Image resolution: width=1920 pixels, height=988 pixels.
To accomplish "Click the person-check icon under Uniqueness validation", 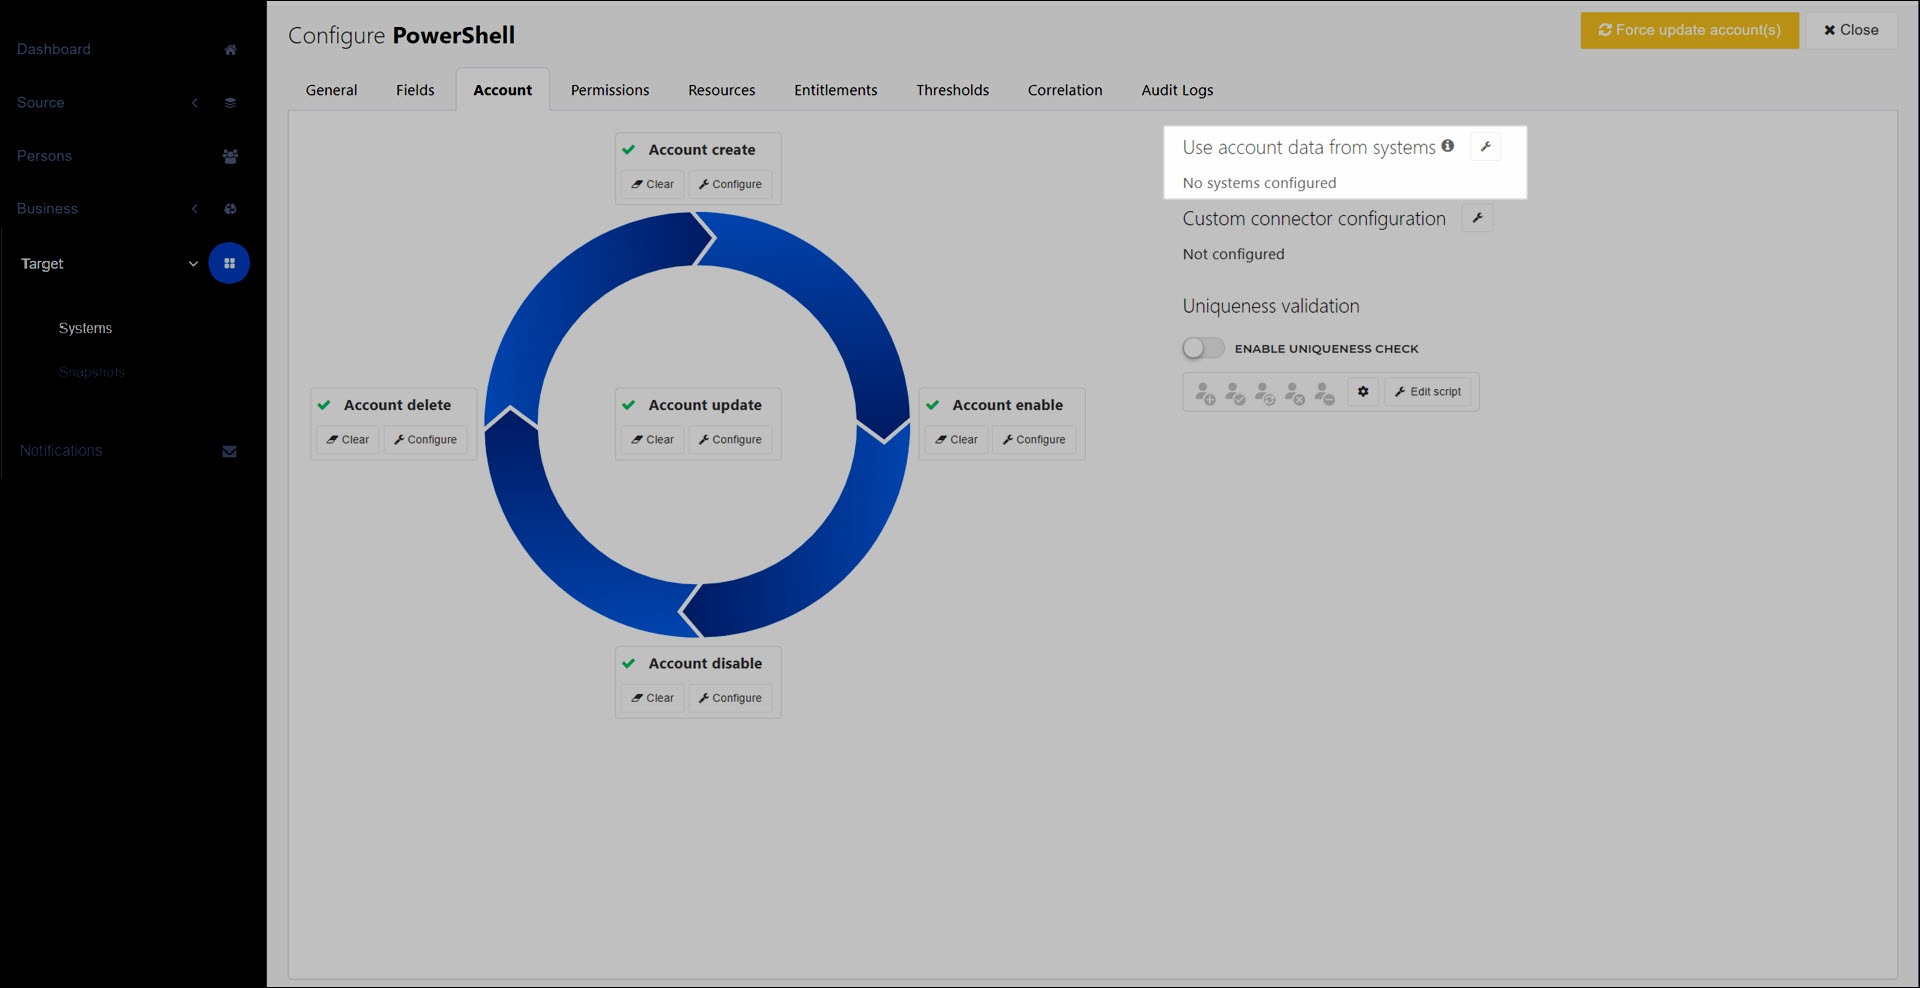I will (1235, 392).
